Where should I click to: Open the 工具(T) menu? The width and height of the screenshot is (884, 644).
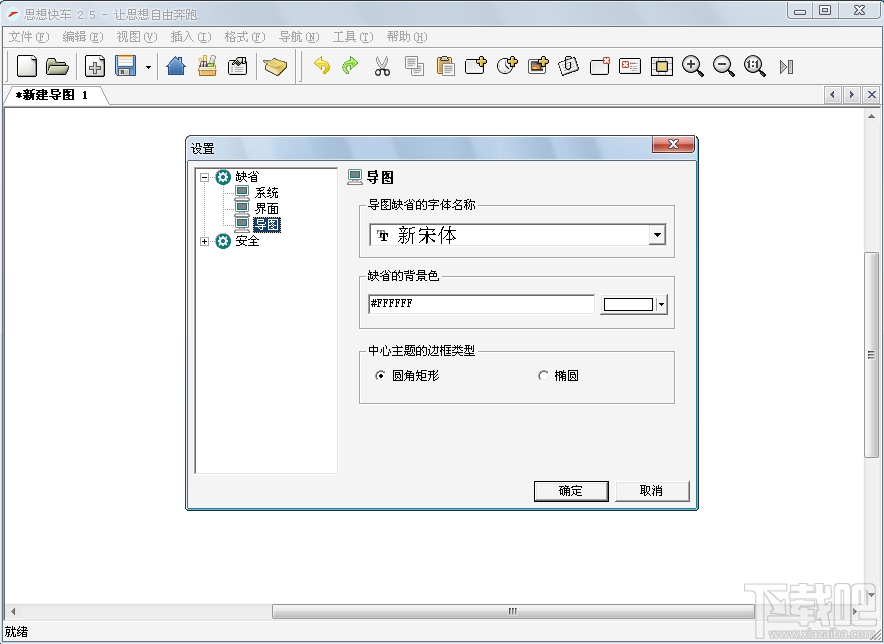[353, 37]
